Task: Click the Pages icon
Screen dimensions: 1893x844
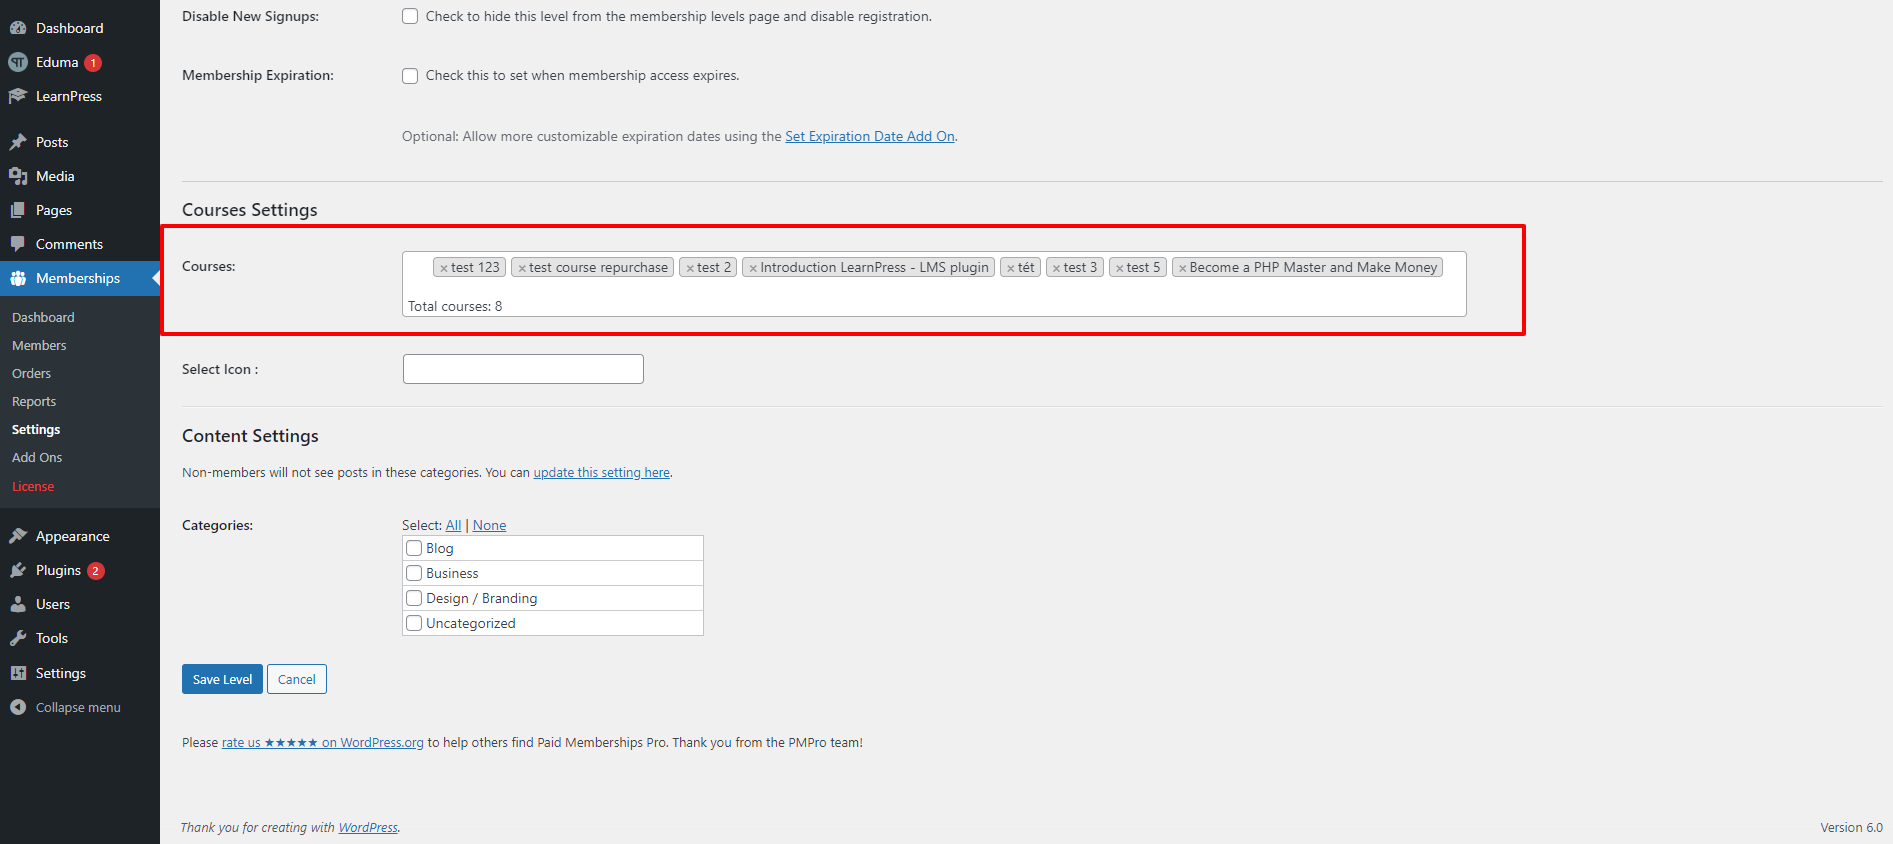Action: (18, 210)
